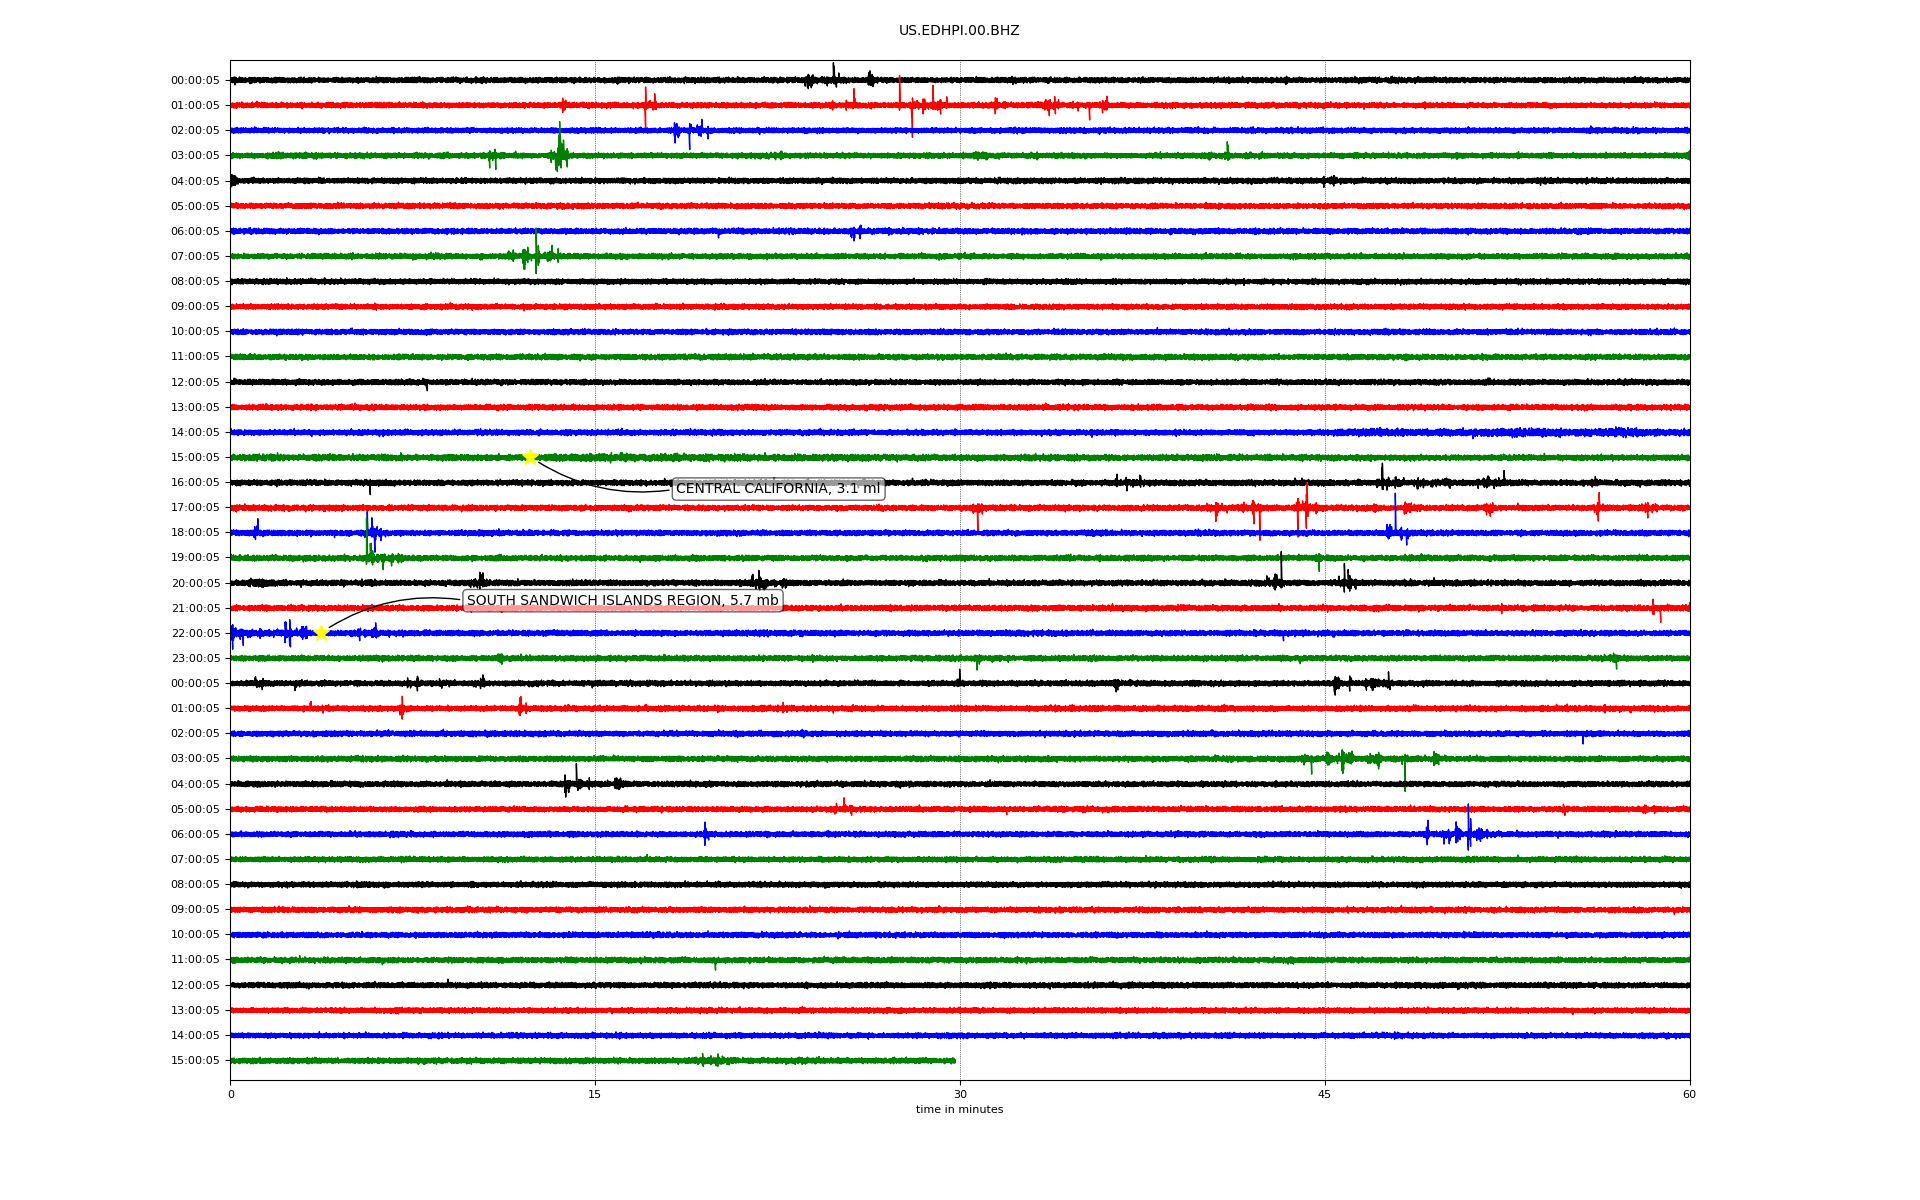
Task: Click the plot title US.EDHPI.00.BHZ
Action: pyautogui.click(x=959, y=31)
